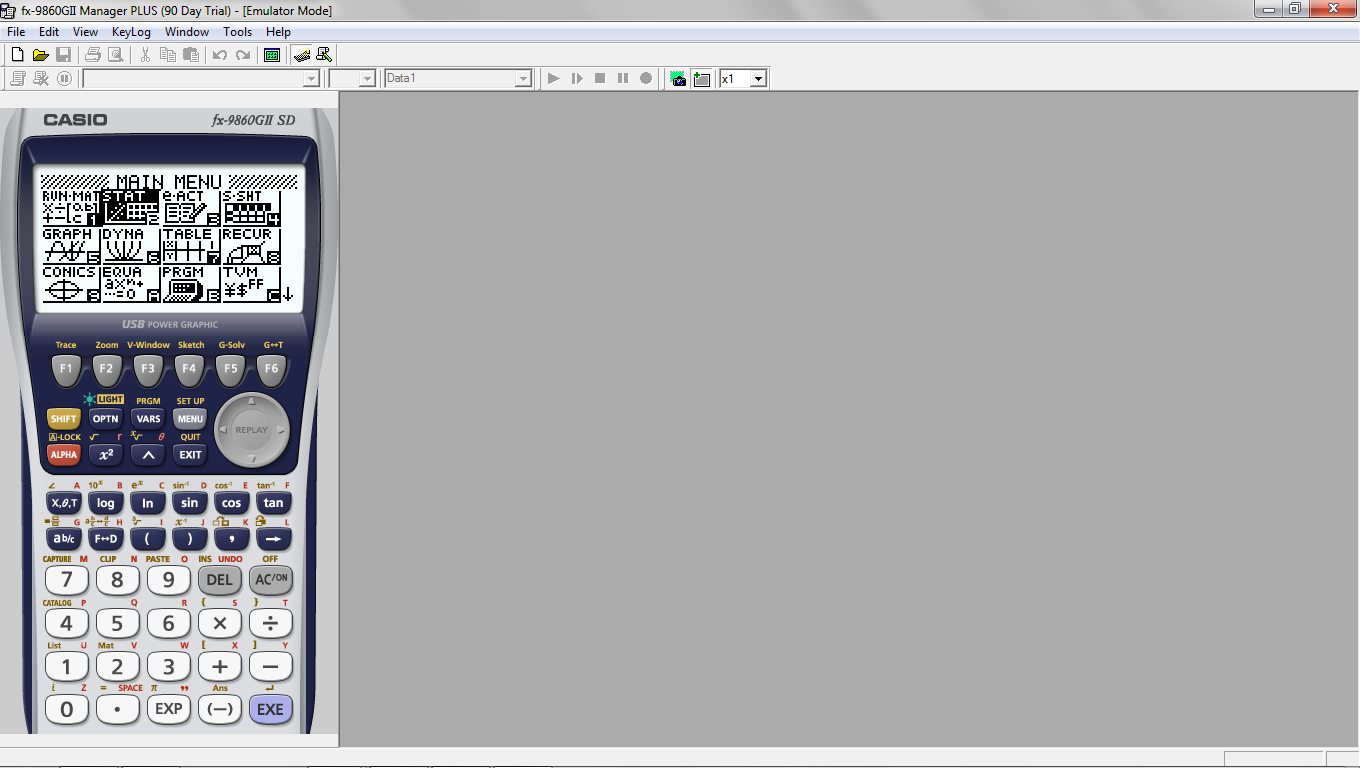
Task: Open the Edit menu
Action: coord(49,32)
